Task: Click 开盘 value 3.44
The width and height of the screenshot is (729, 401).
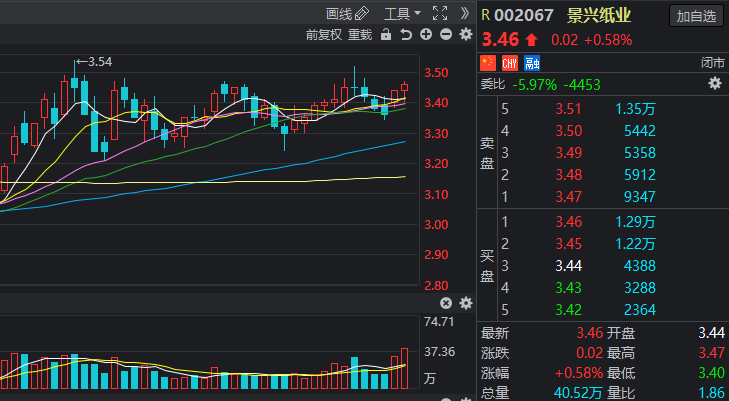Action: (x=712, y=333)
